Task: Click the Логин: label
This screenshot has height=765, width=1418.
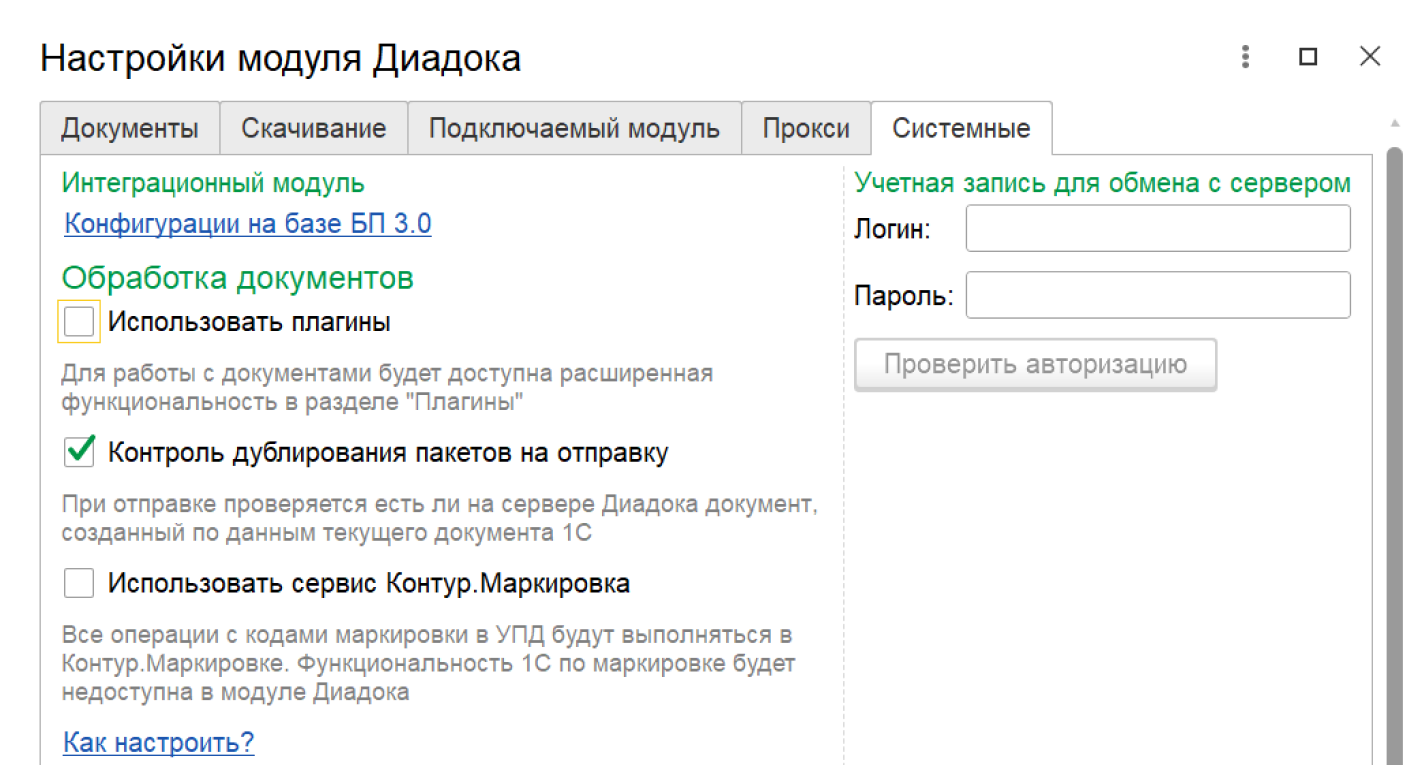Action: [893, 229]
